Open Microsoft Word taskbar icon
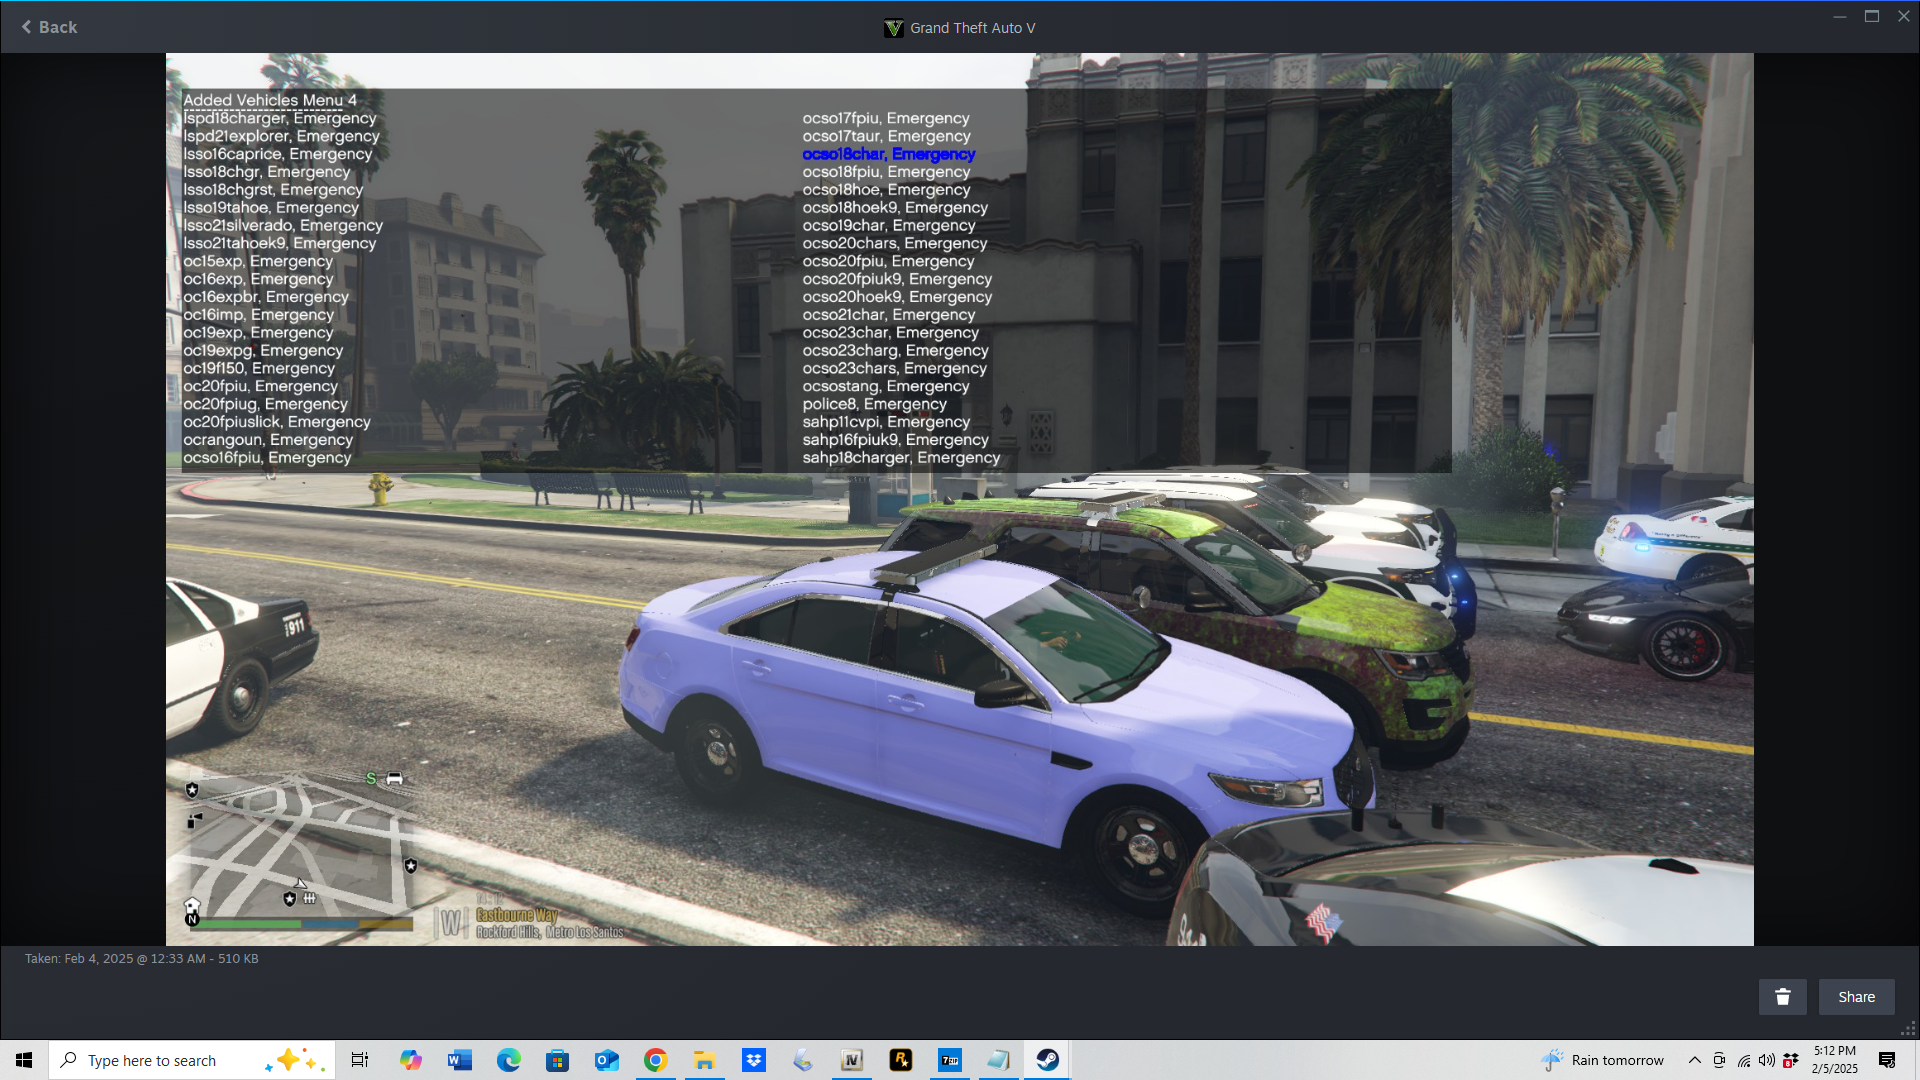The width and height of the screenshot is (1920, 1080). pyautogui.click(x=459, y=1060)
